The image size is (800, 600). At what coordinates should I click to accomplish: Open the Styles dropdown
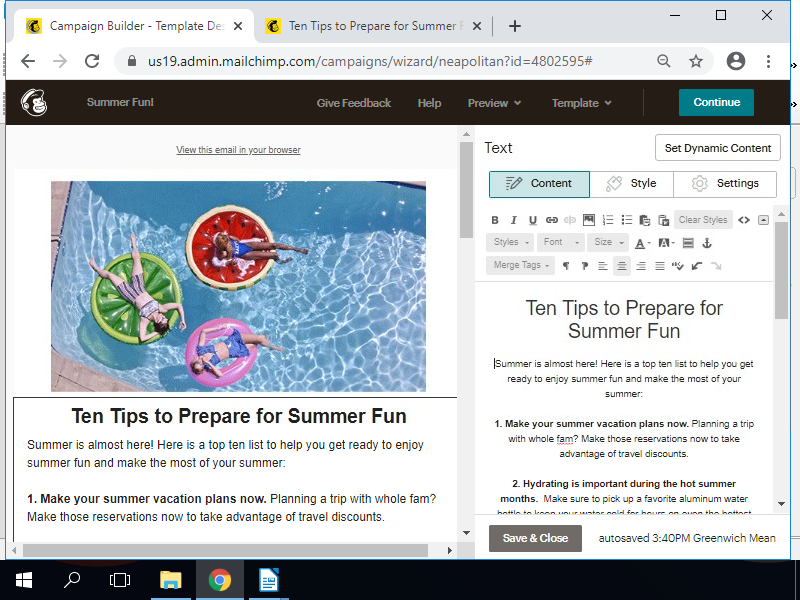click(x=510, y=242)
